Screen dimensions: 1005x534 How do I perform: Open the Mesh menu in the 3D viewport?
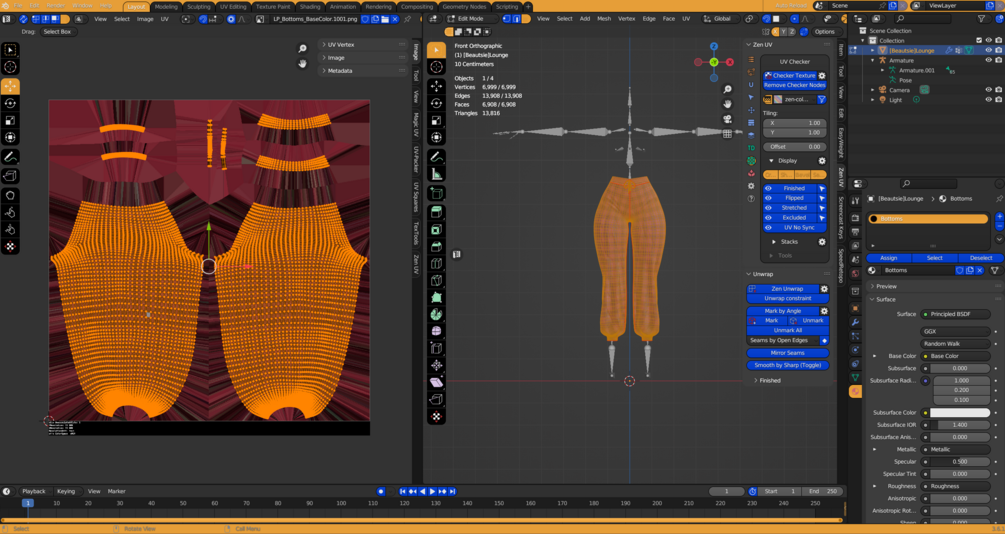[604, 19]
